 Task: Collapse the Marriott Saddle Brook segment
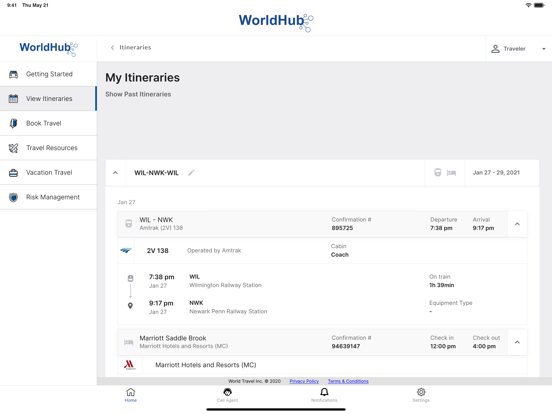pos(517,342)
